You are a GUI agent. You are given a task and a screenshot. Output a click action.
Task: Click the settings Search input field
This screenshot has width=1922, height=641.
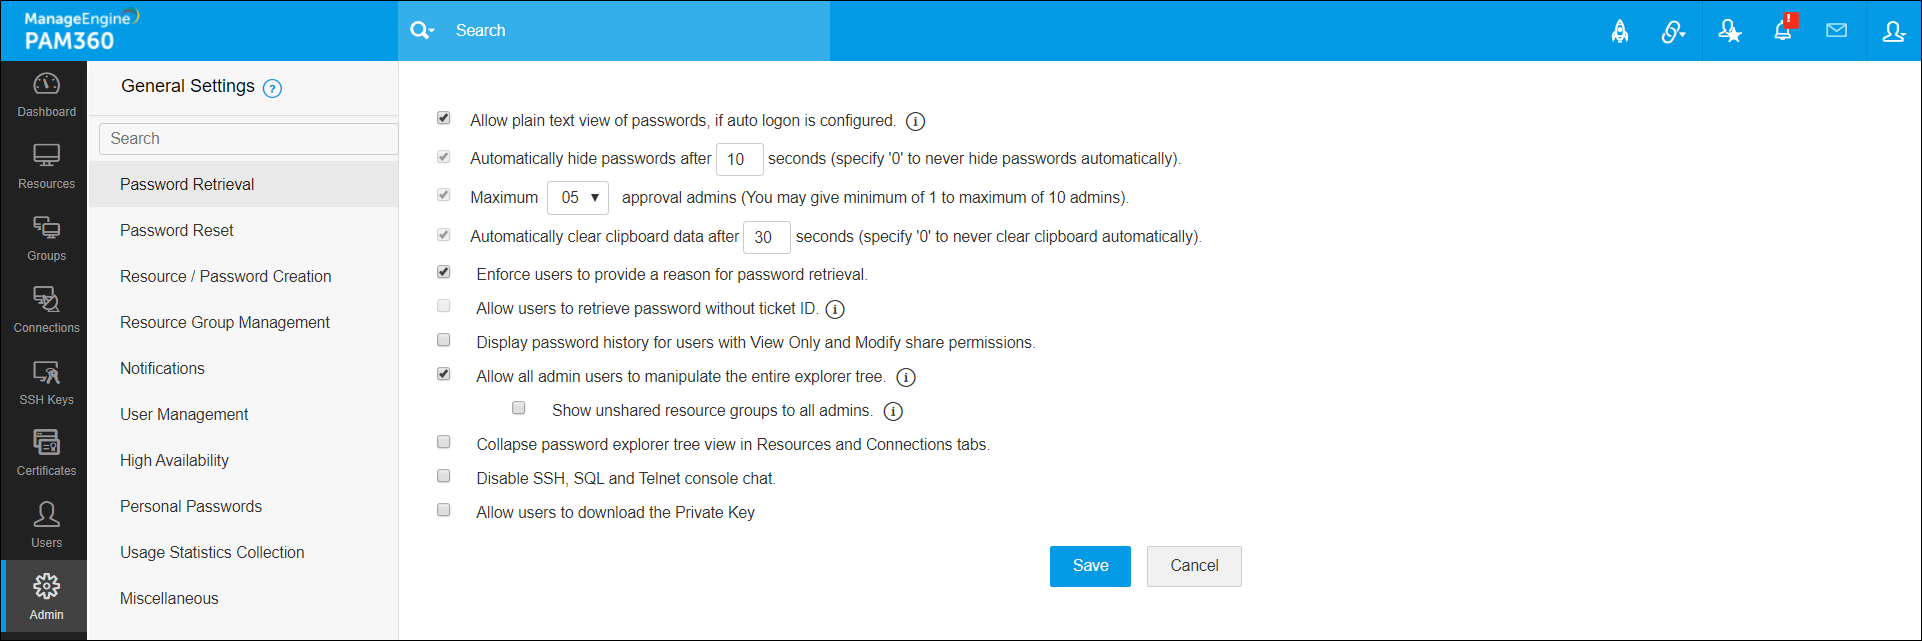click(x=249, y=139)
